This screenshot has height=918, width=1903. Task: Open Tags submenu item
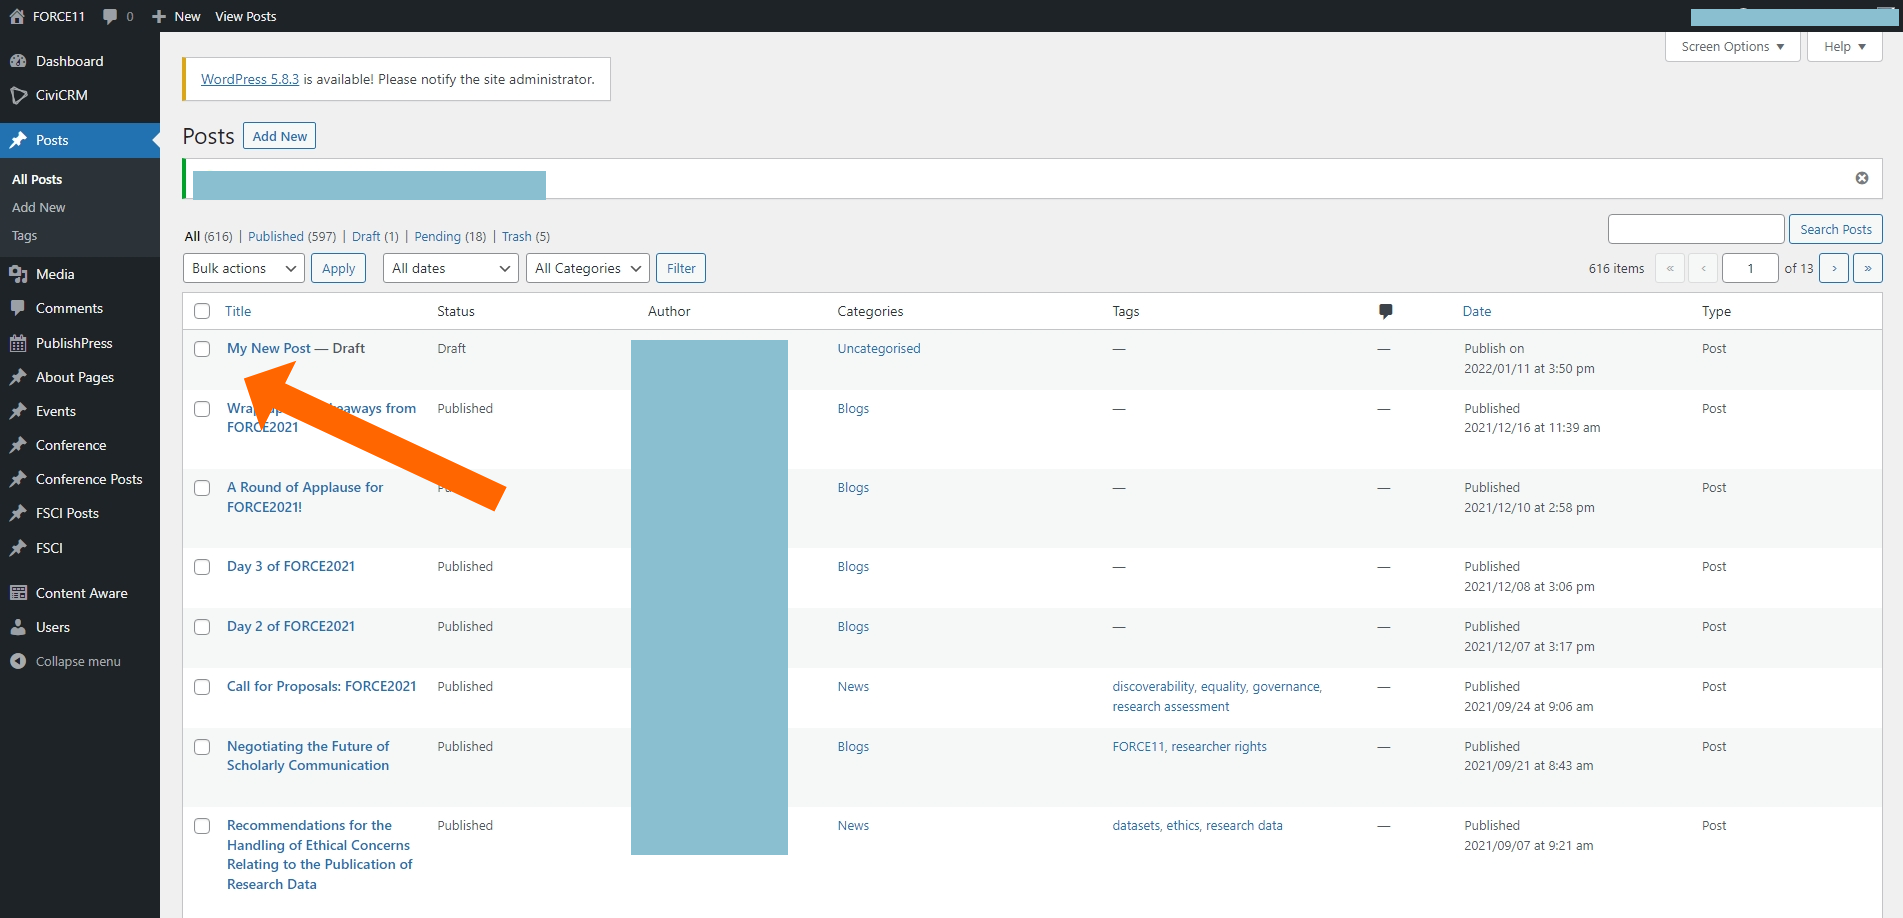tap(24, 236)
